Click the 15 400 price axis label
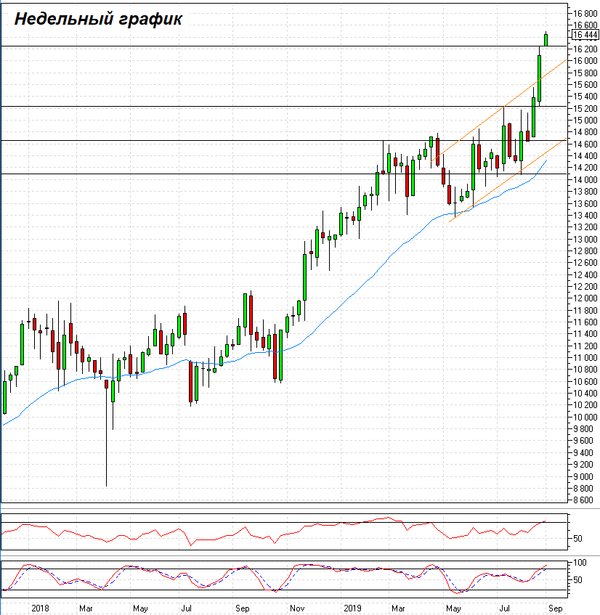This screenshot has width=600, height=615. pos(585,96)
